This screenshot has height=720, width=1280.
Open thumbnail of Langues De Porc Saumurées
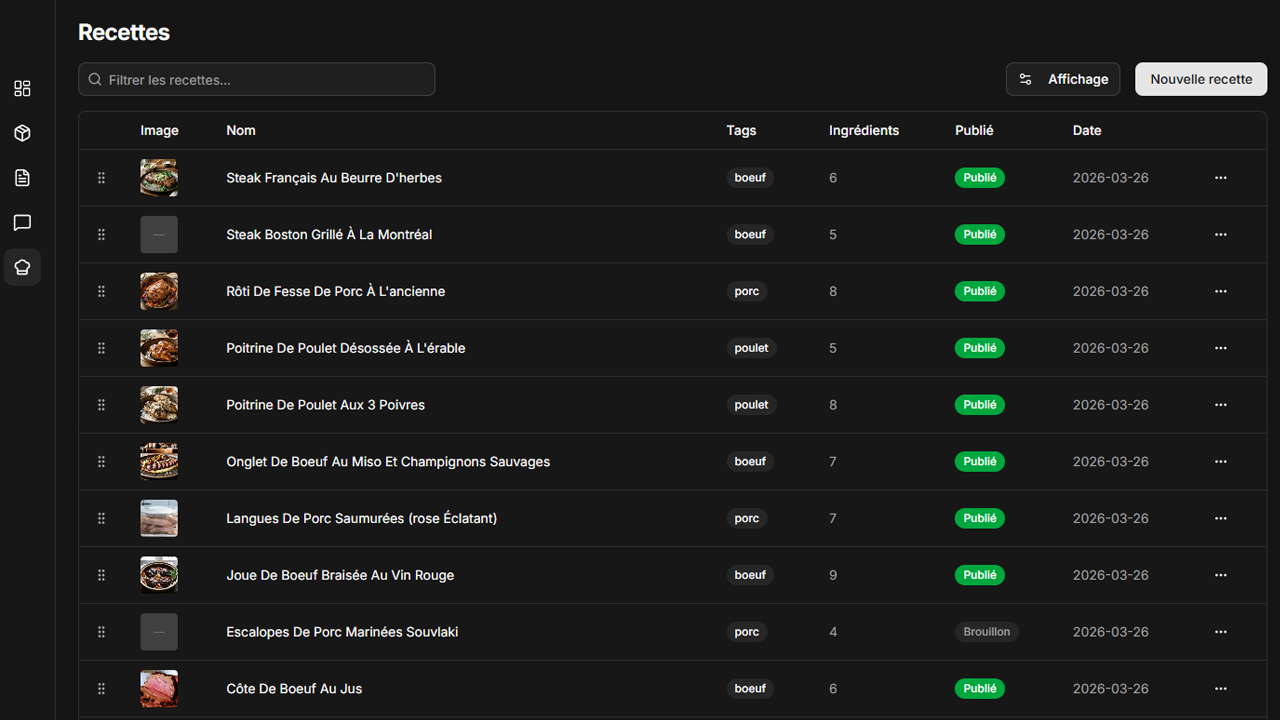pos(159,518)
